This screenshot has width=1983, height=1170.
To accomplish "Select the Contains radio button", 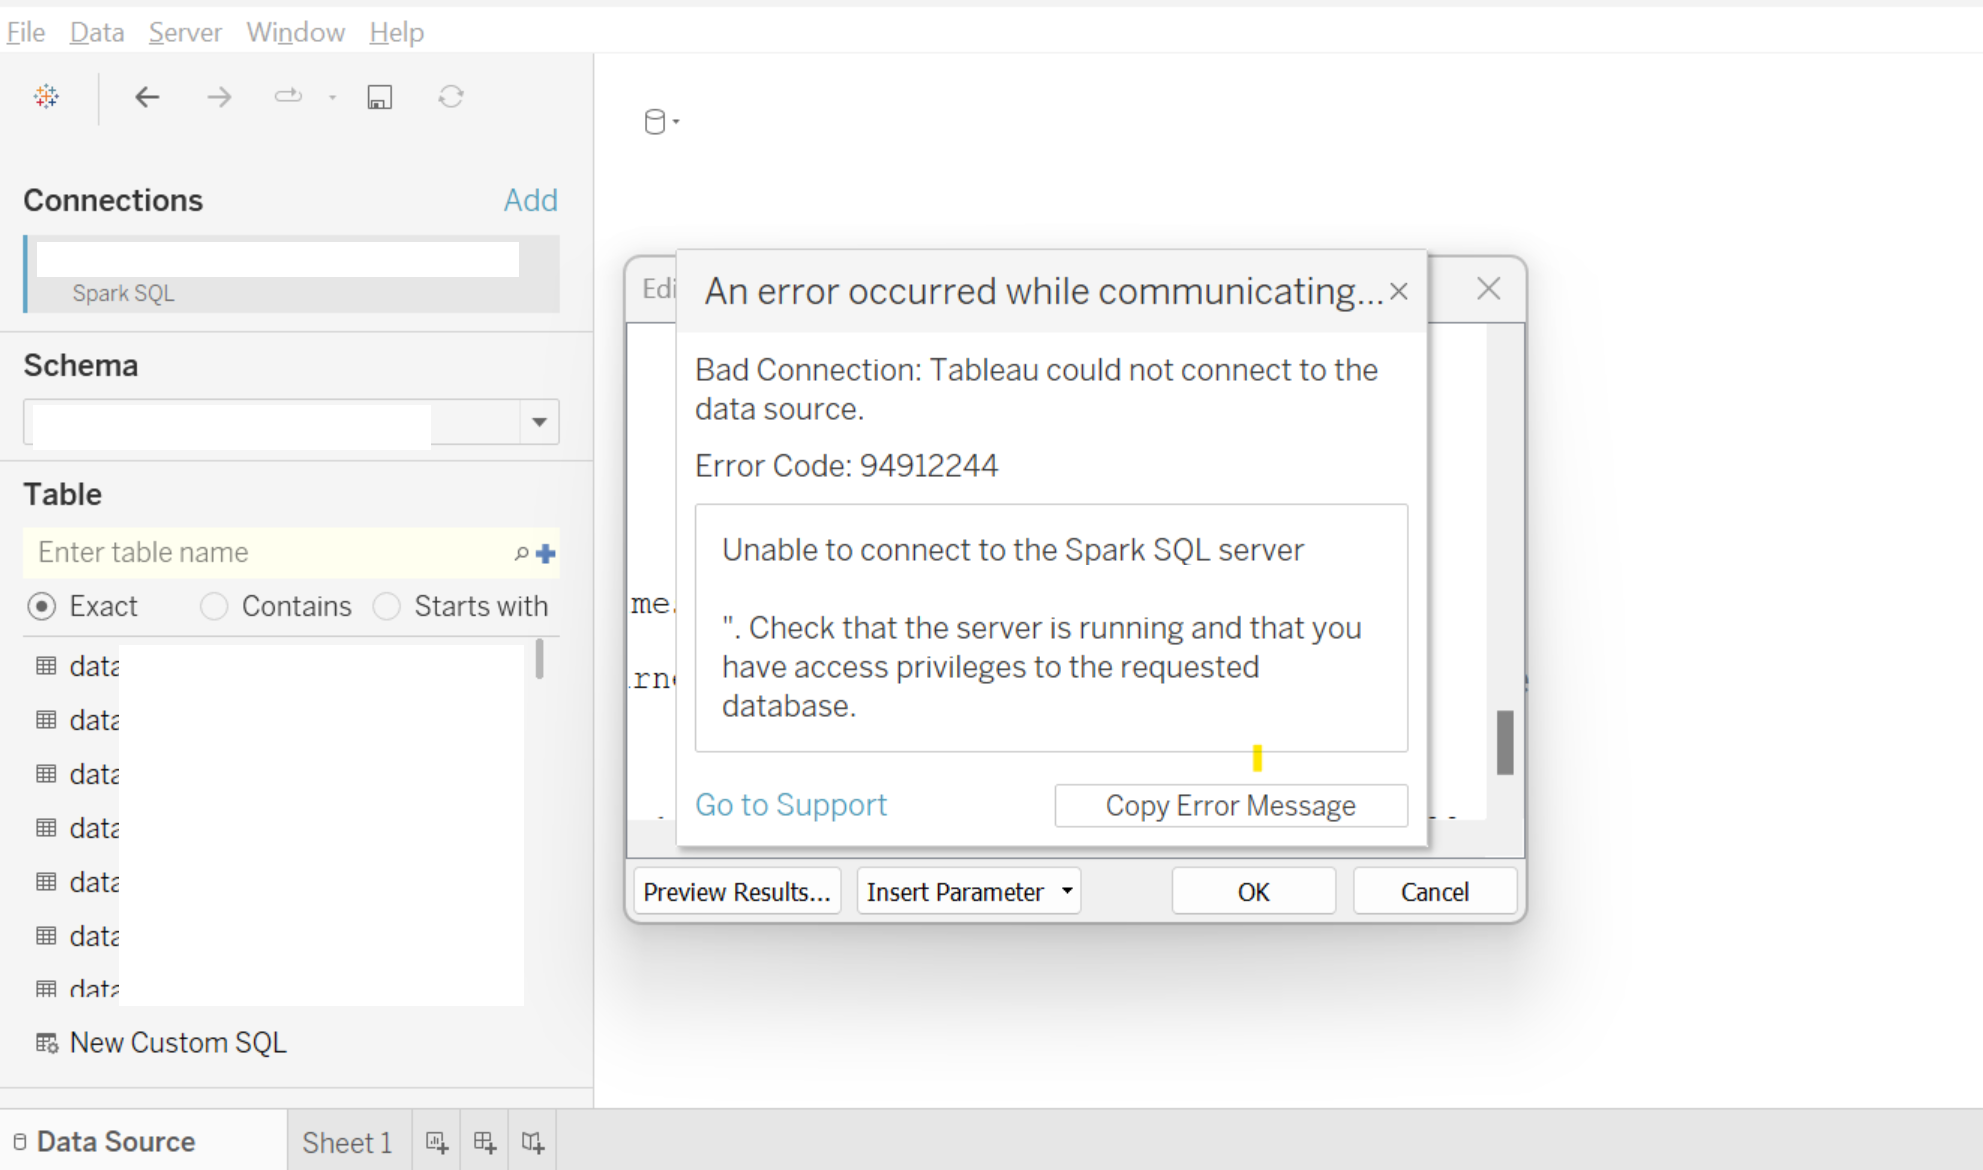I will (214, 606).
